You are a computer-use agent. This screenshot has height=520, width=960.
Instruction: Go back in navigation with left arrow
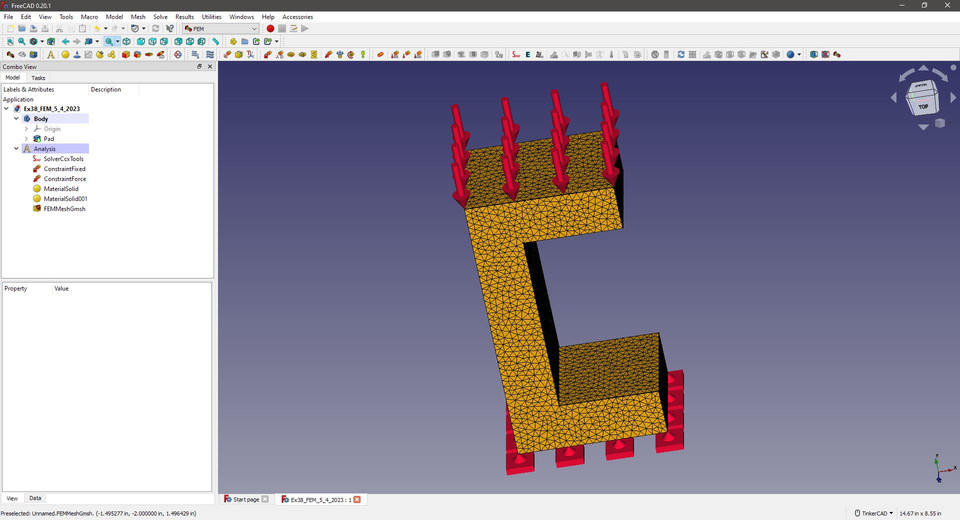coord(66,41)
